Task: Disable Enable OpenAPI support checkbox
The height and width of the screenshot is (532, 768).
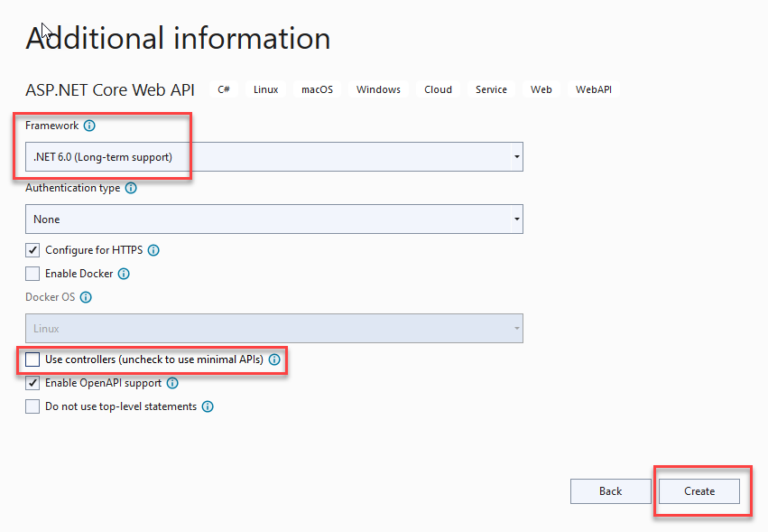Action: coord(32,383)
